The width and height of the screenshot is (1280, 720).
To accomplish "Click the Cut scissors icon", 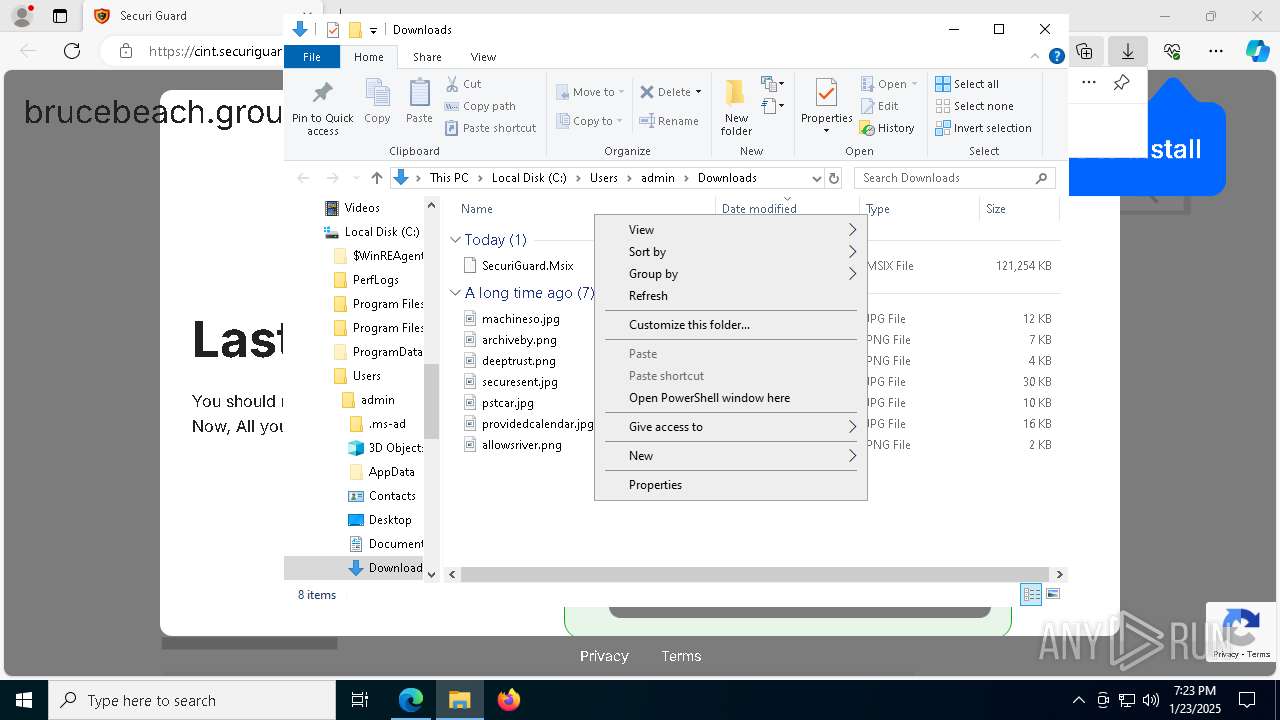I will click(452, 84).
